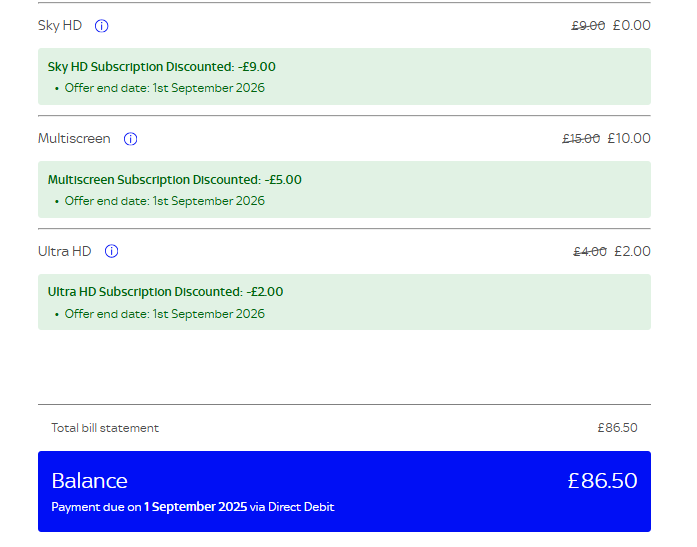Image resolution: width=697 pixels, height=547 pixels.
Task: Click the payment due date text
Action: 192,507
